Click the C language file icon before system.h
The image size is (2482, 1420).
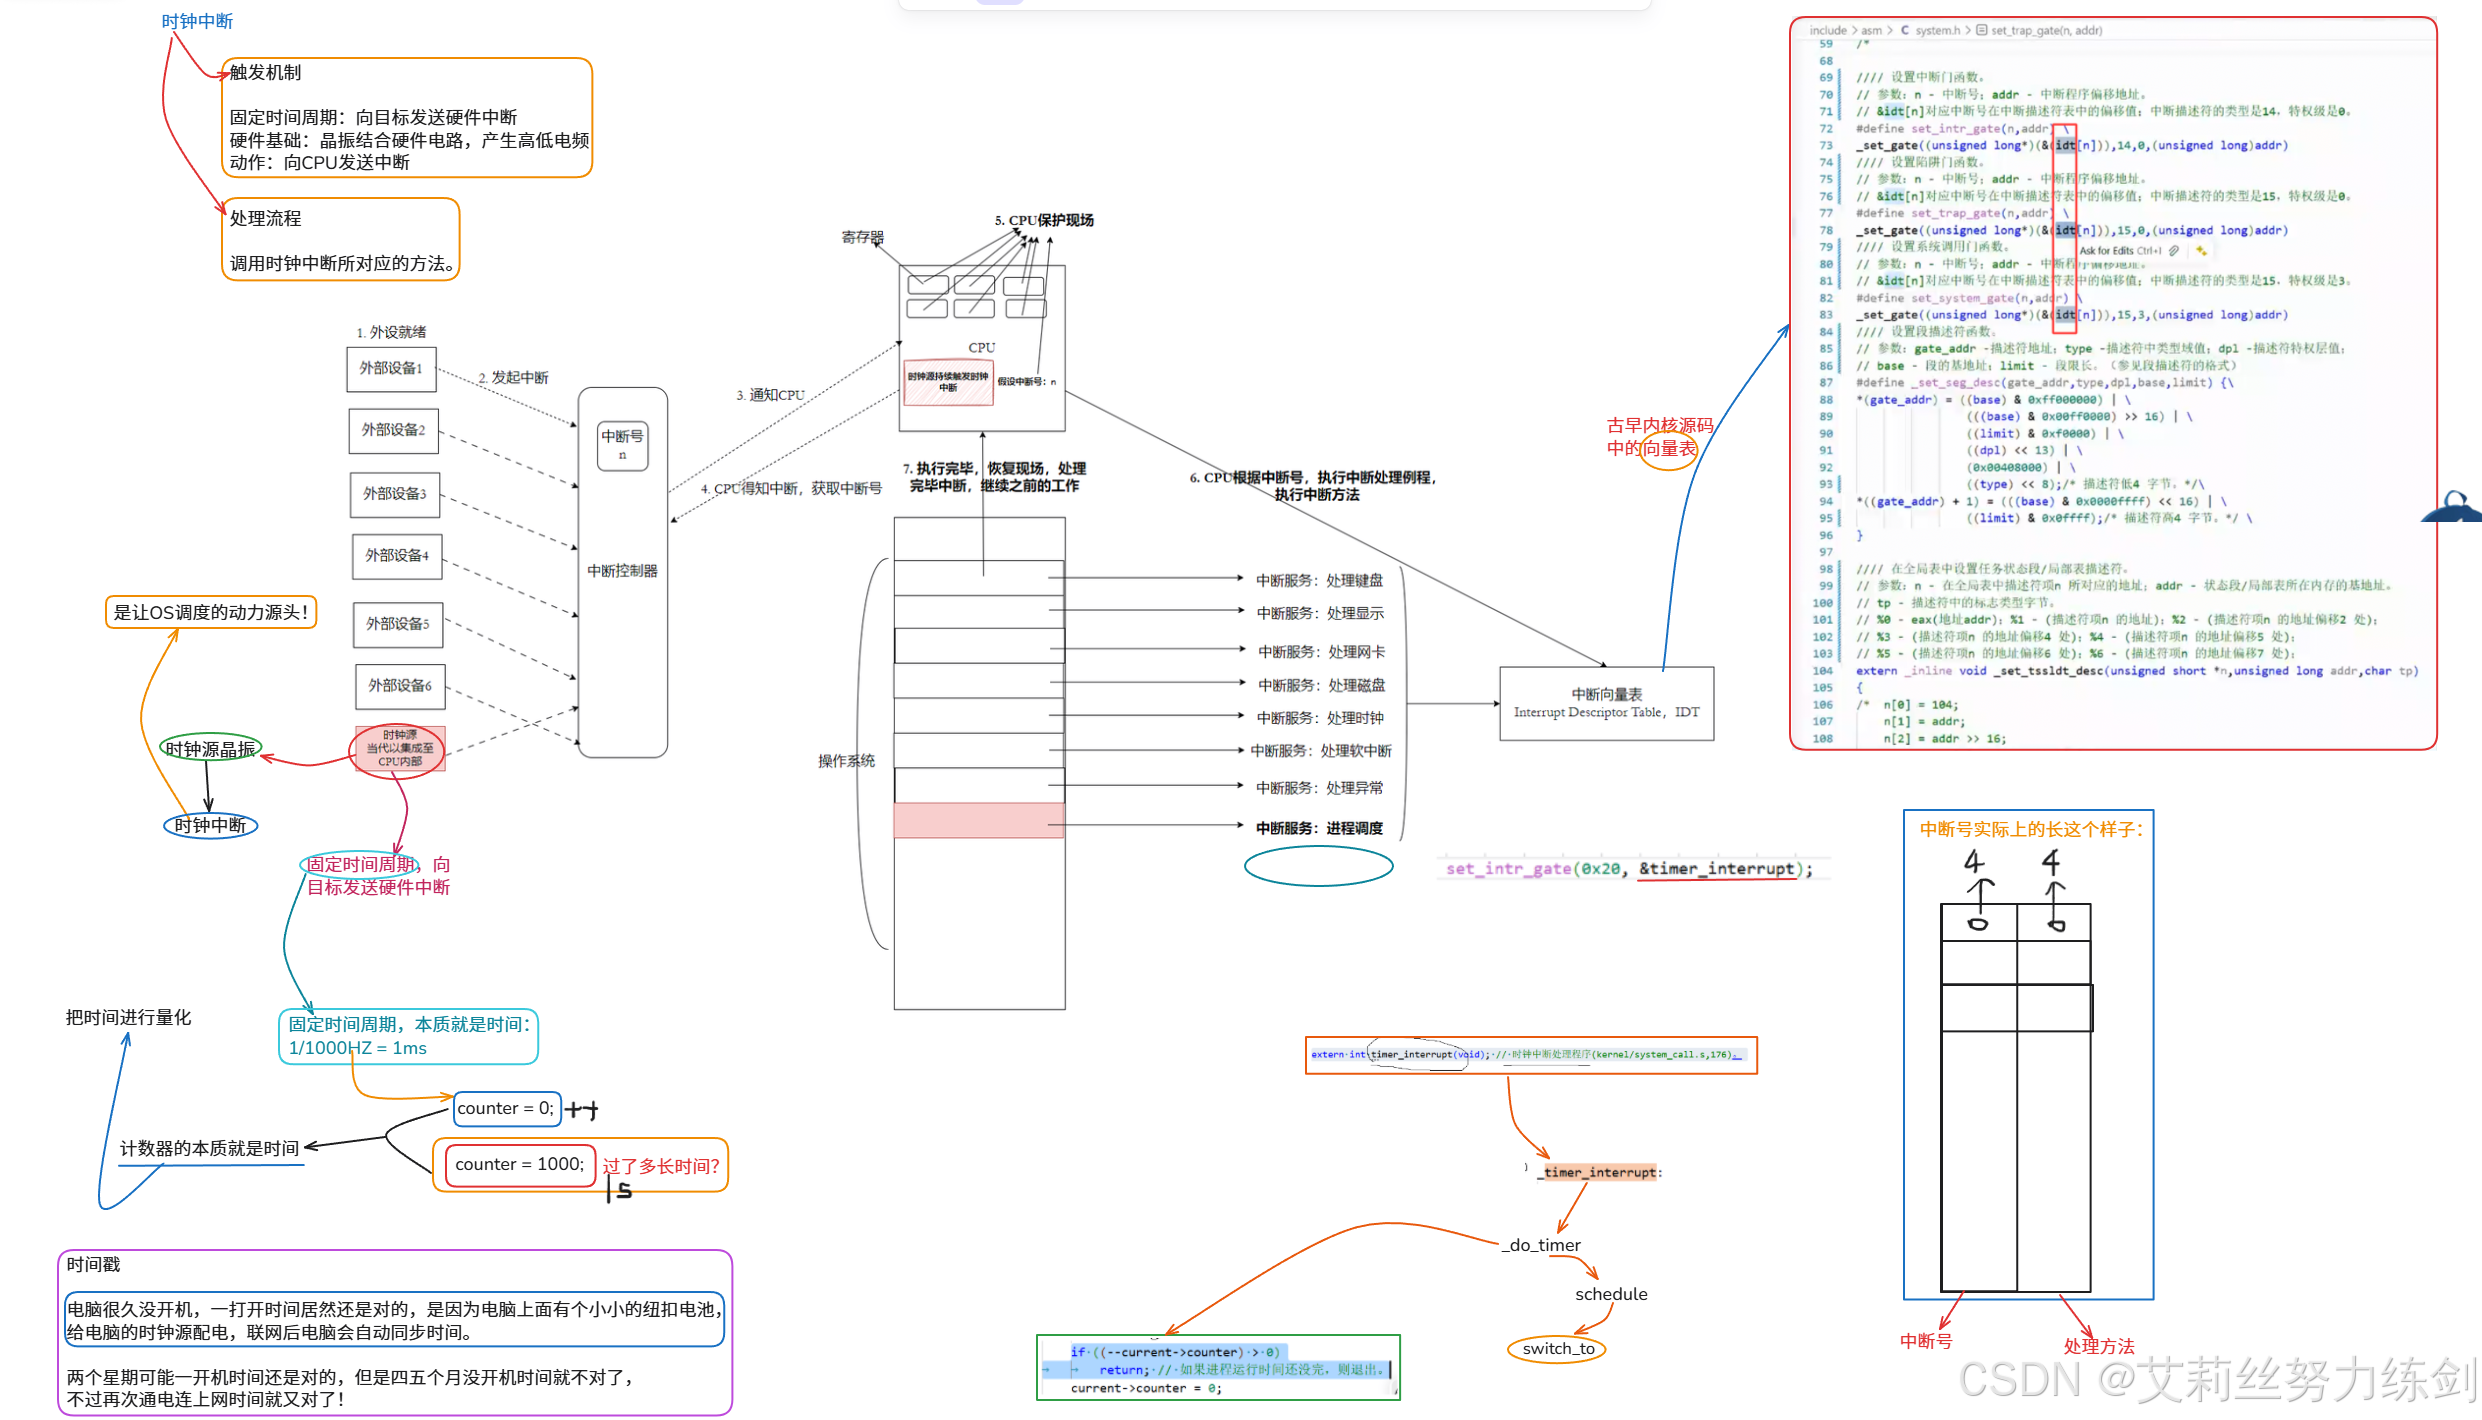[x=1904, y=31]
